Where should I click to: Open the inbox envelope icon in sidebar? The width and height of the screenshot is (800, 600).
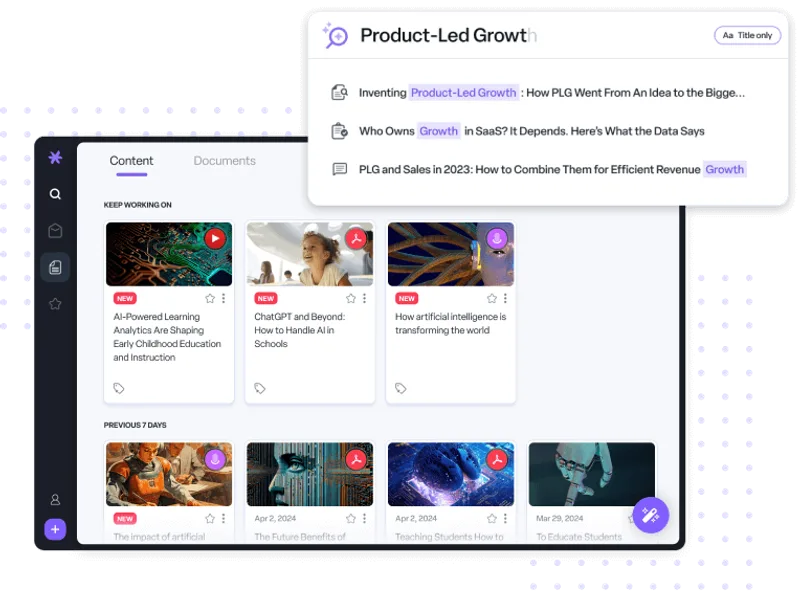(x=55, y=231)
